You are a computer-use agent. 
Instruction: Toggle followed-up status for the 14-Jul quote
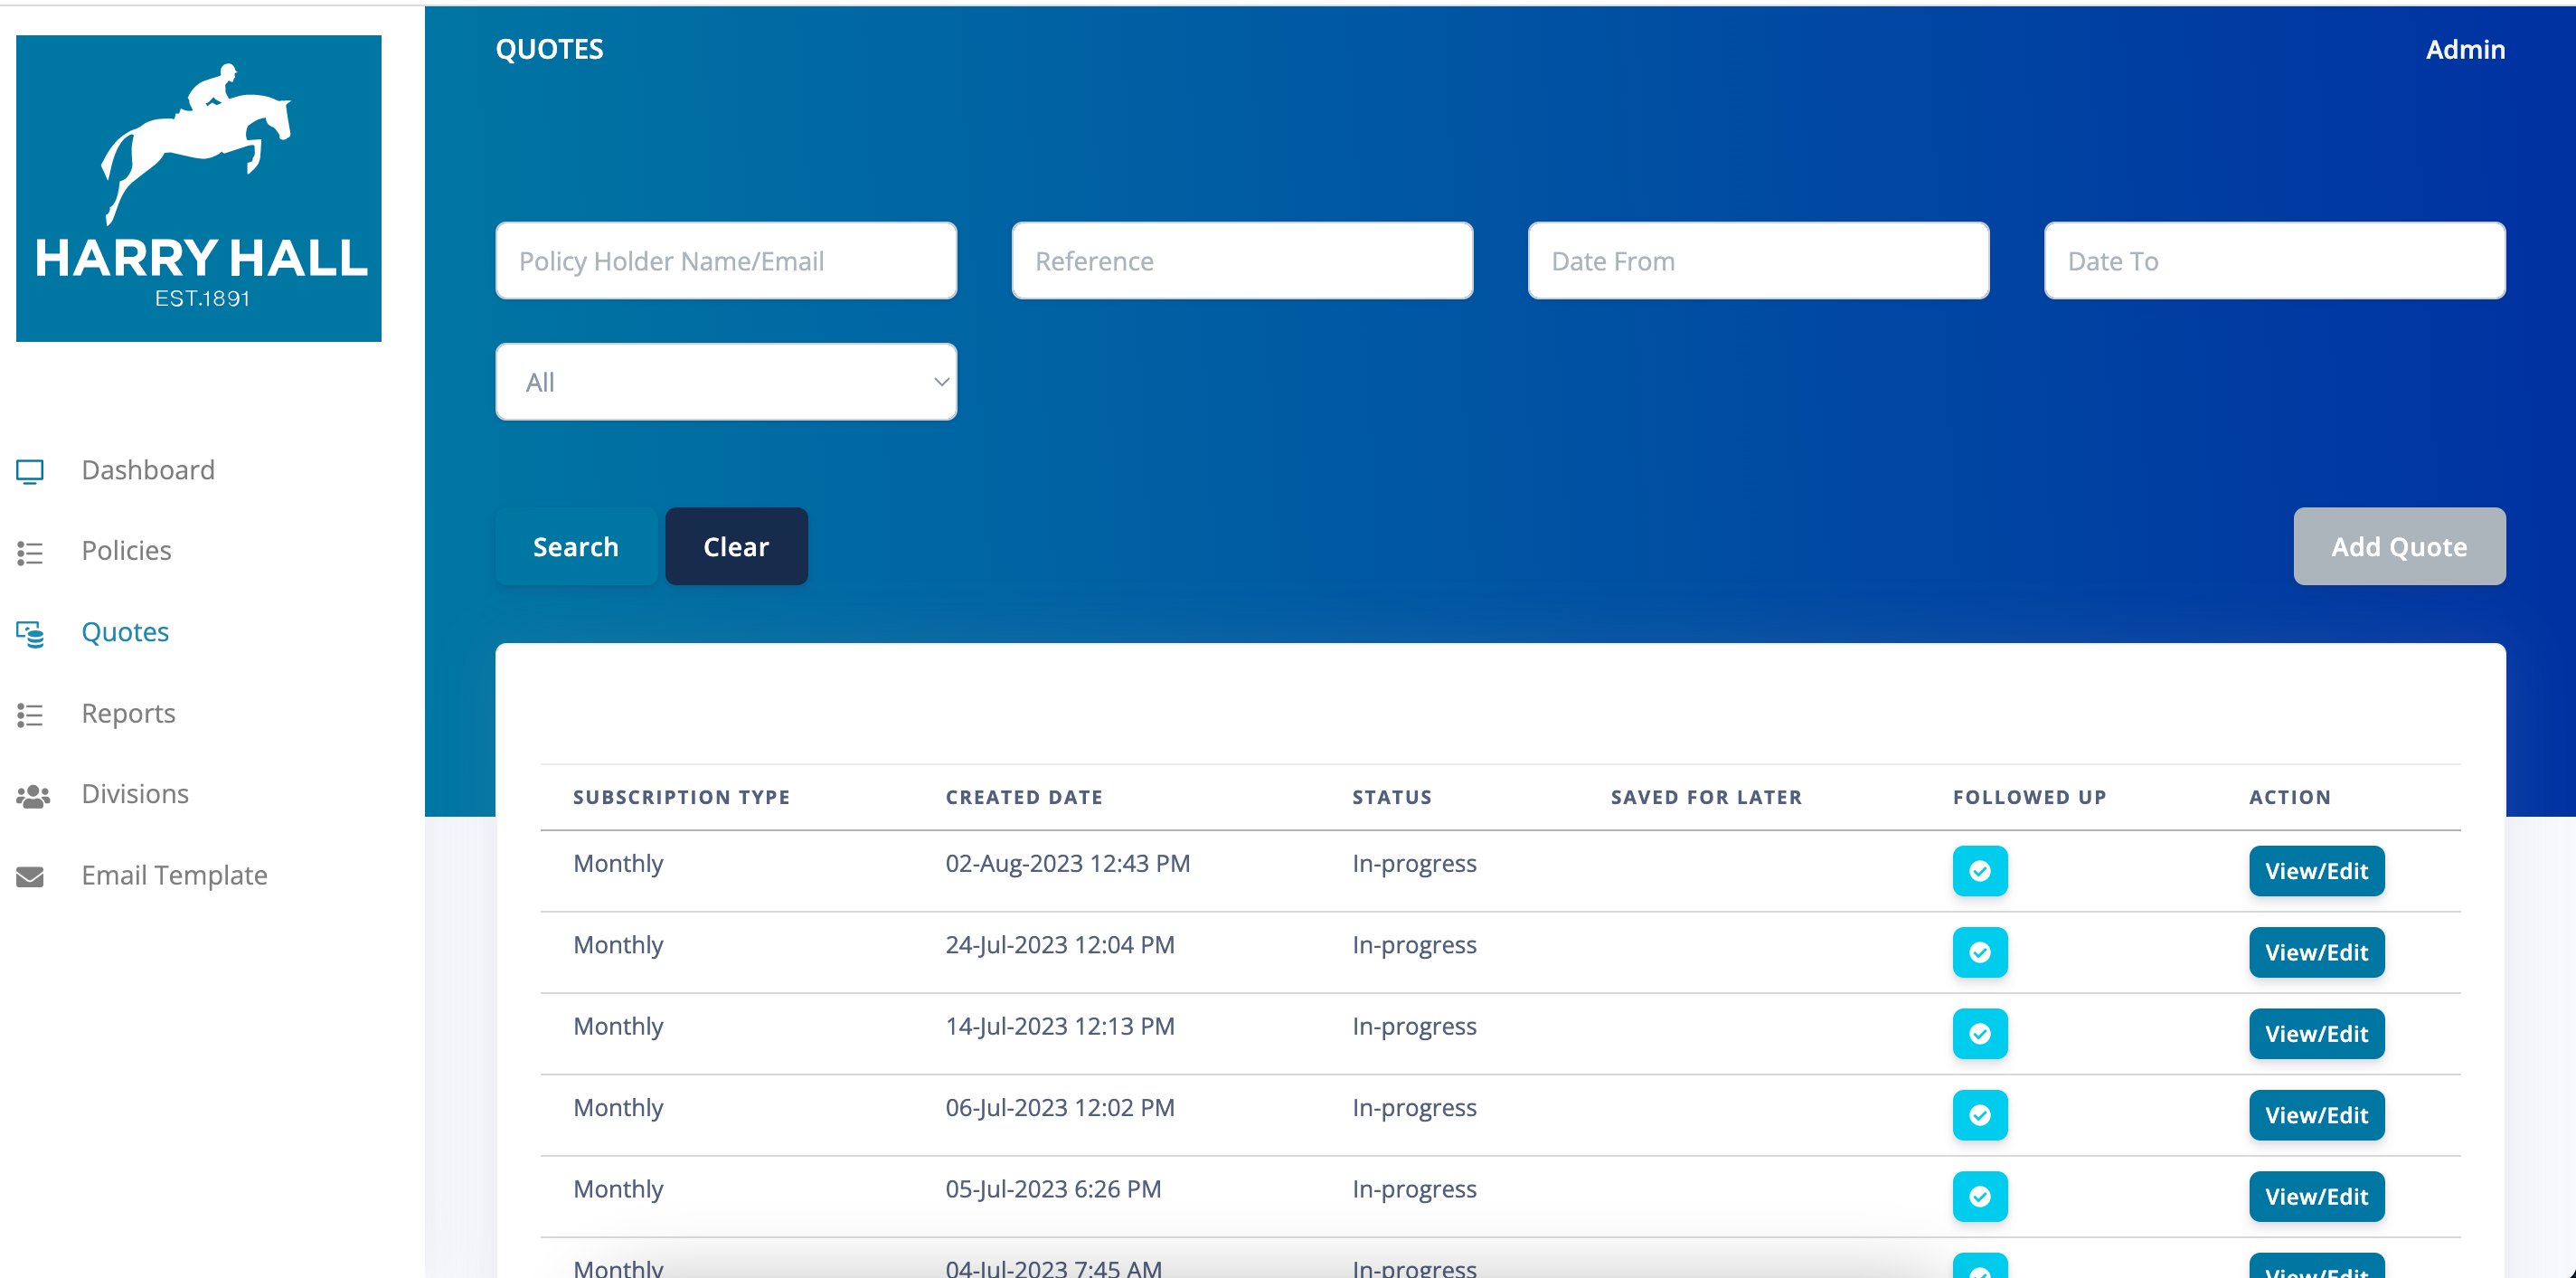[1979, 1033]
